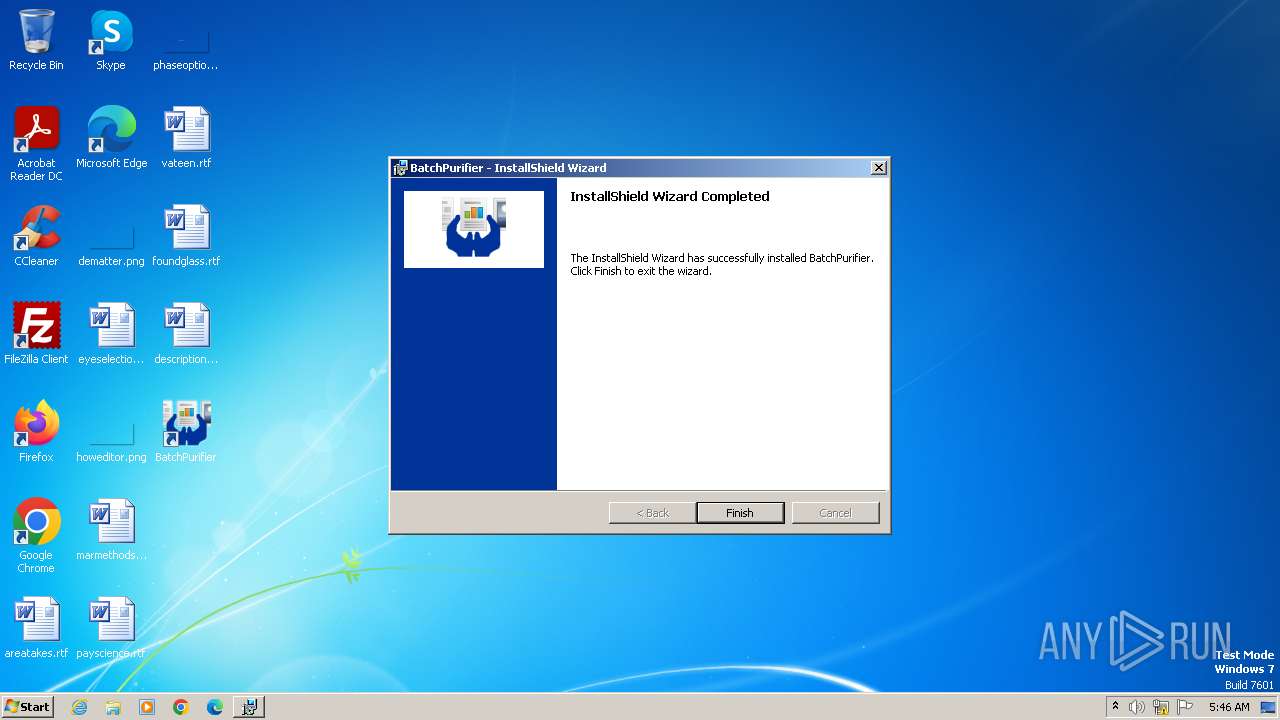Image resolution: width=1280 pixels, height=720 pixels.
Task: Click the BatchPurifier logo in the wizard
Action: pyautogui.click(x=474, y=229)
